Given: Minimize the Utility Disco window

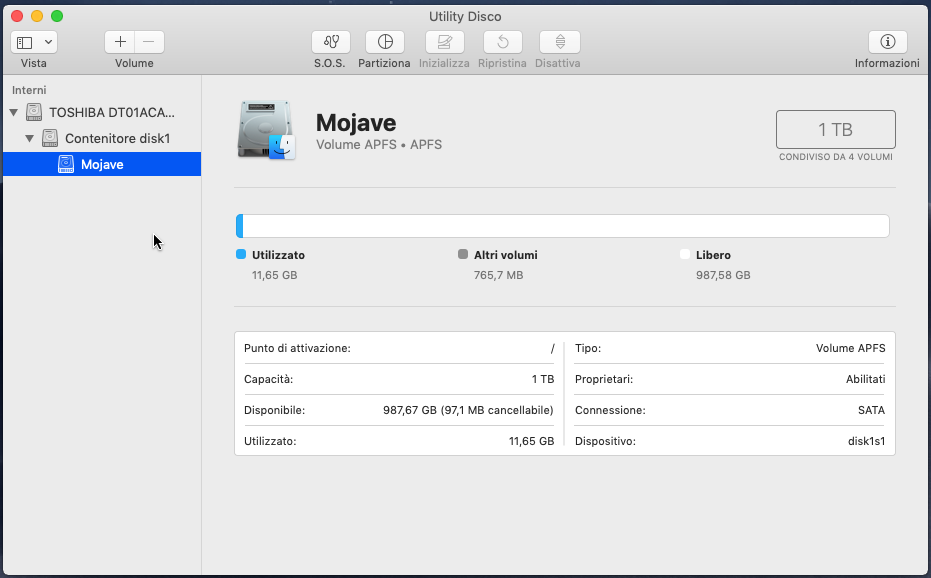Looking at the screenshot, I should click(x=37, y=16).
